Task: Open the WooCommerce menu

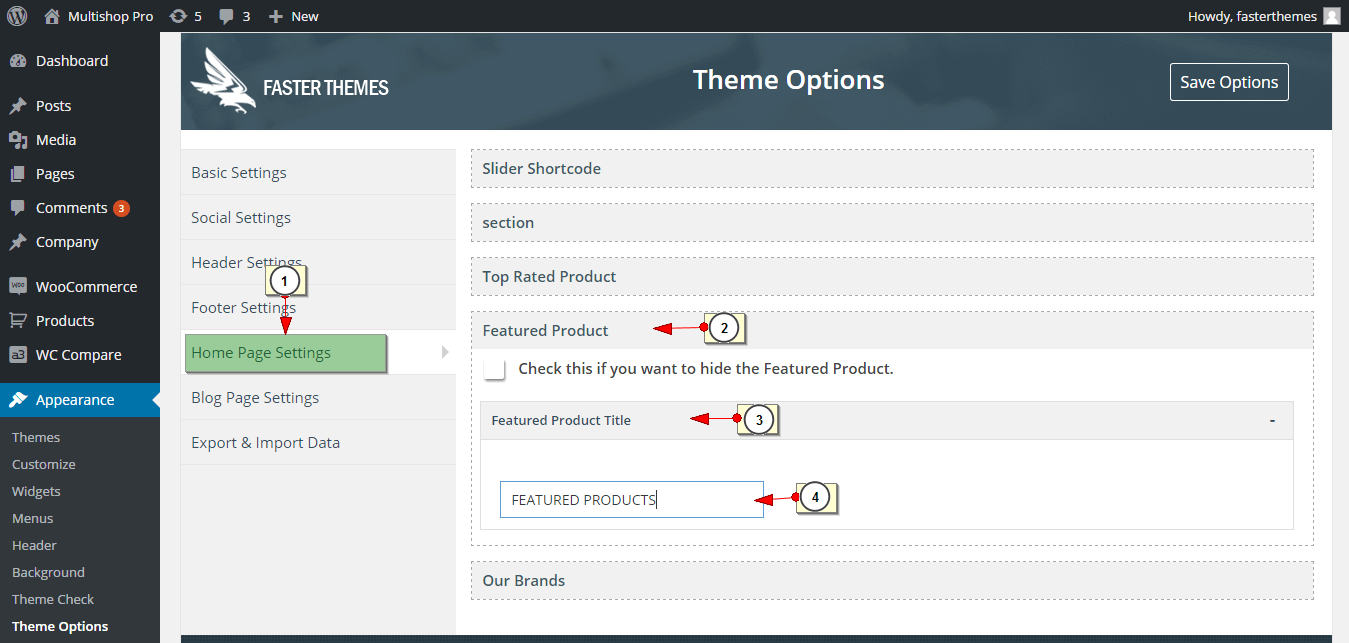Action: 80,287
